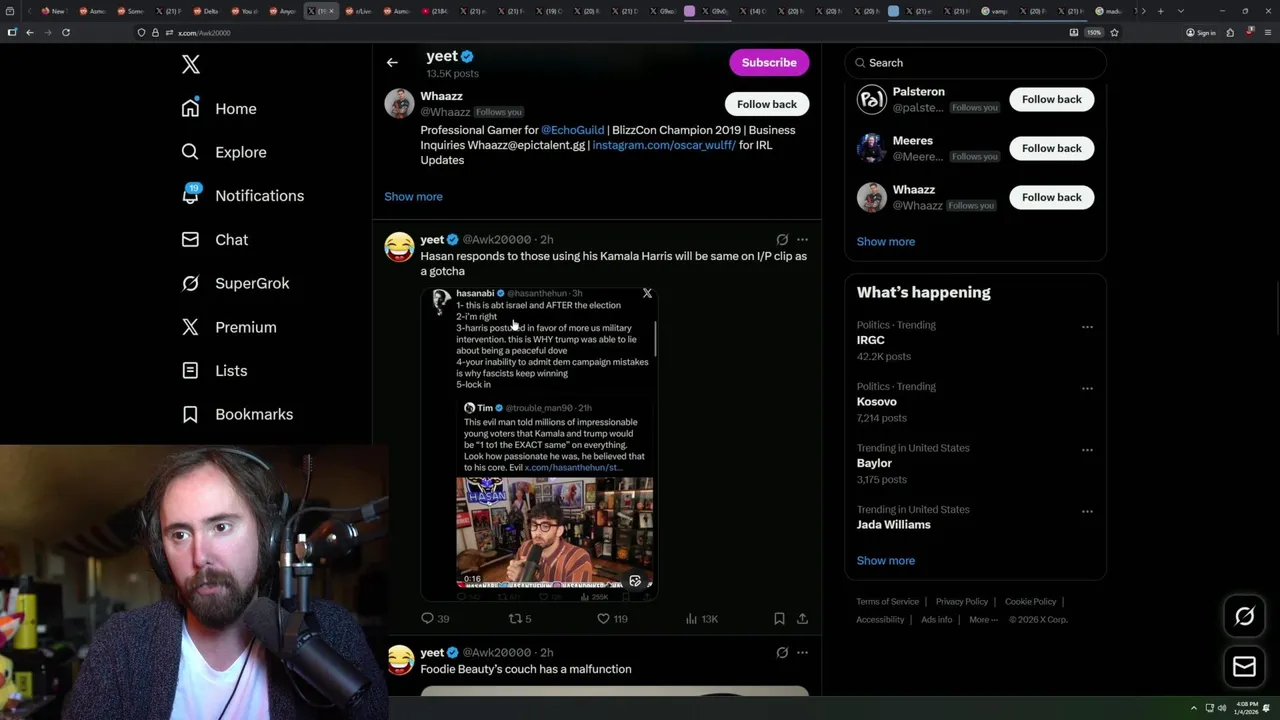Go to Explore via the magnifier icon

pyautogui.click(x=190, y=152)
